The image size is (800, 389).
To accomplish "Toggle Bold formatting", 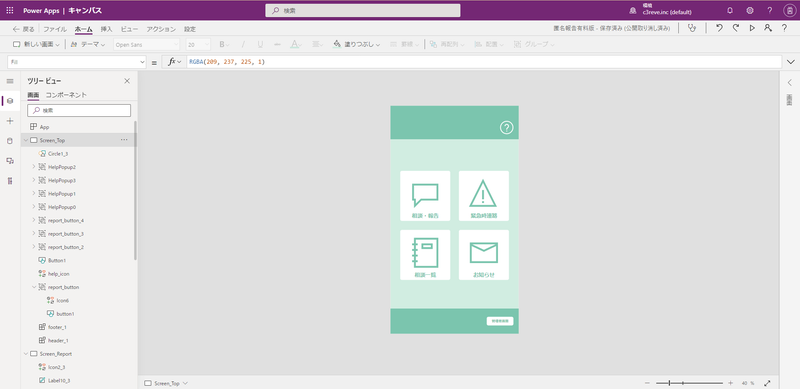I will point(222,44).
